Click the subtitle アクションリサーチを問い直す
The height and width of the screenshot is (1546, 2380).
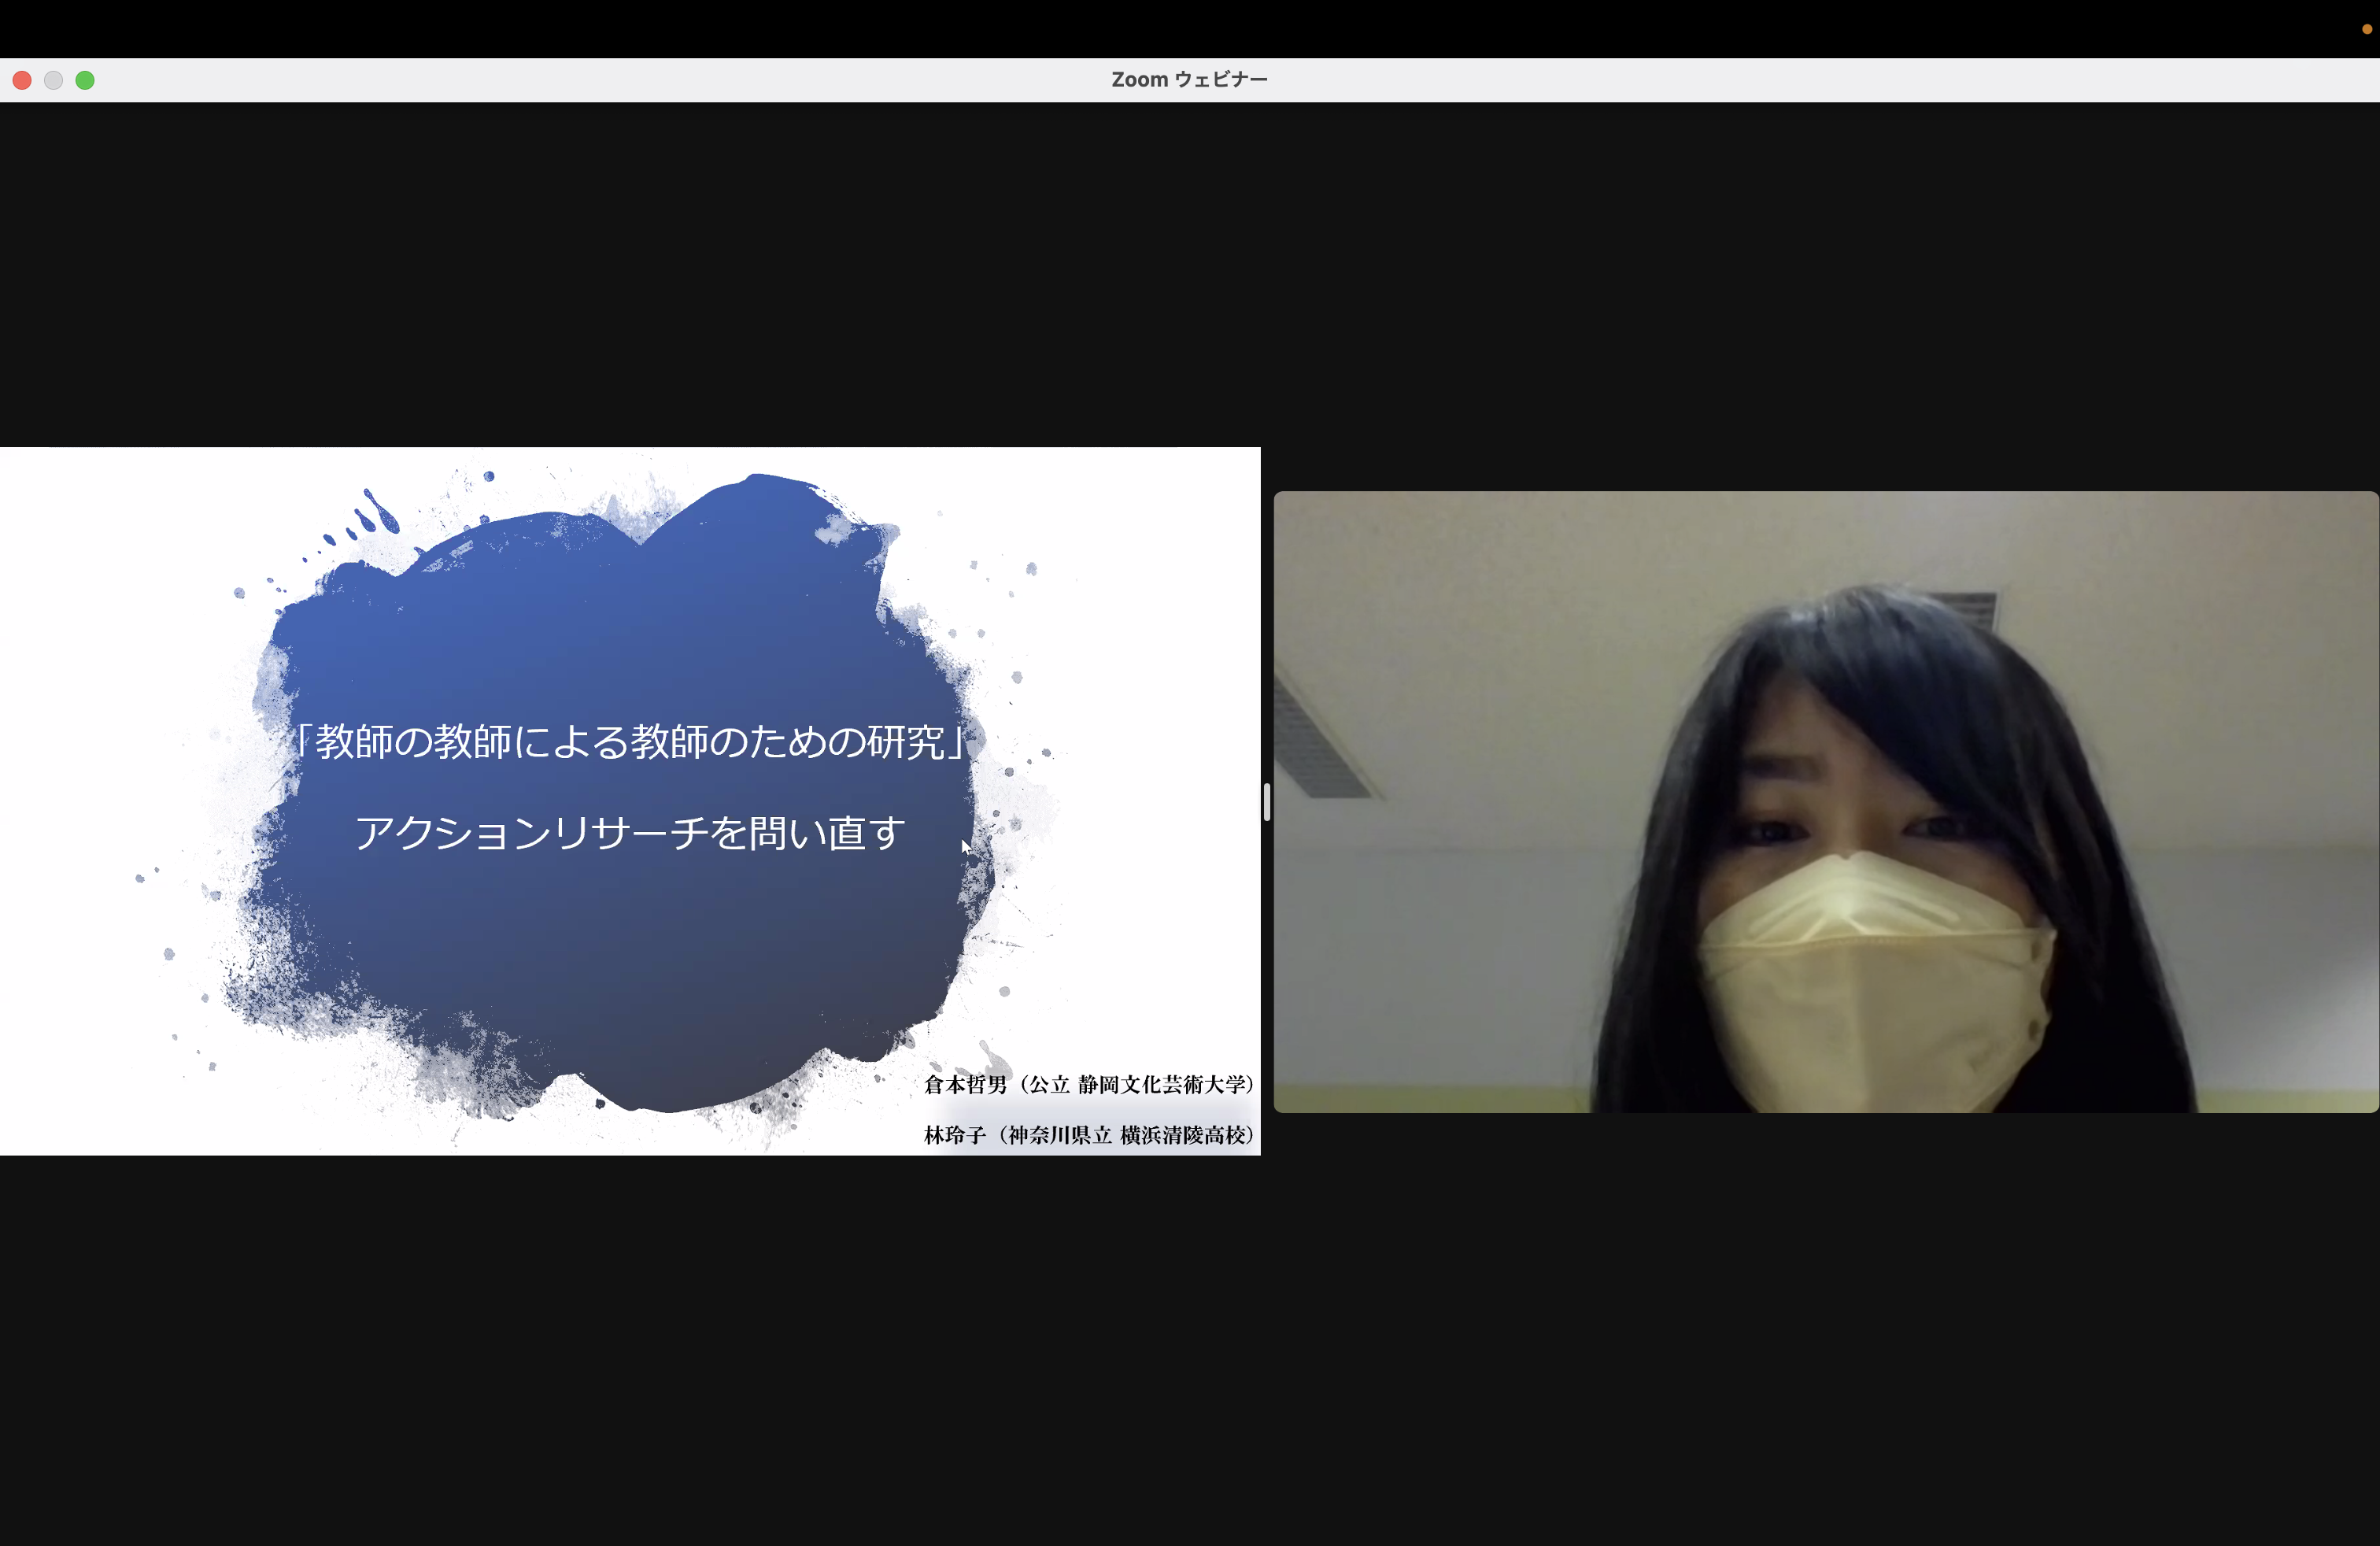click(630, 832)
